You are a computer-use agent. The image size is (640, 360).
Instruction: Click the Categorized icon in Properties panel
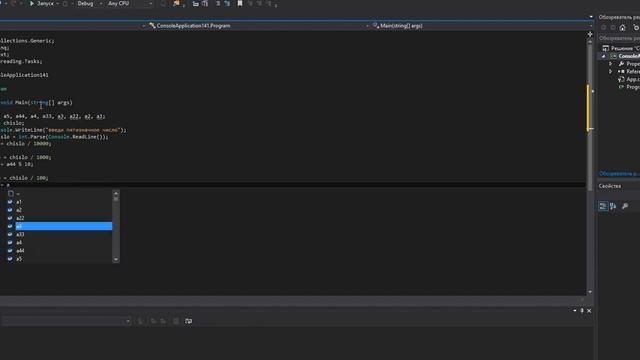click(x=603, y=207)
